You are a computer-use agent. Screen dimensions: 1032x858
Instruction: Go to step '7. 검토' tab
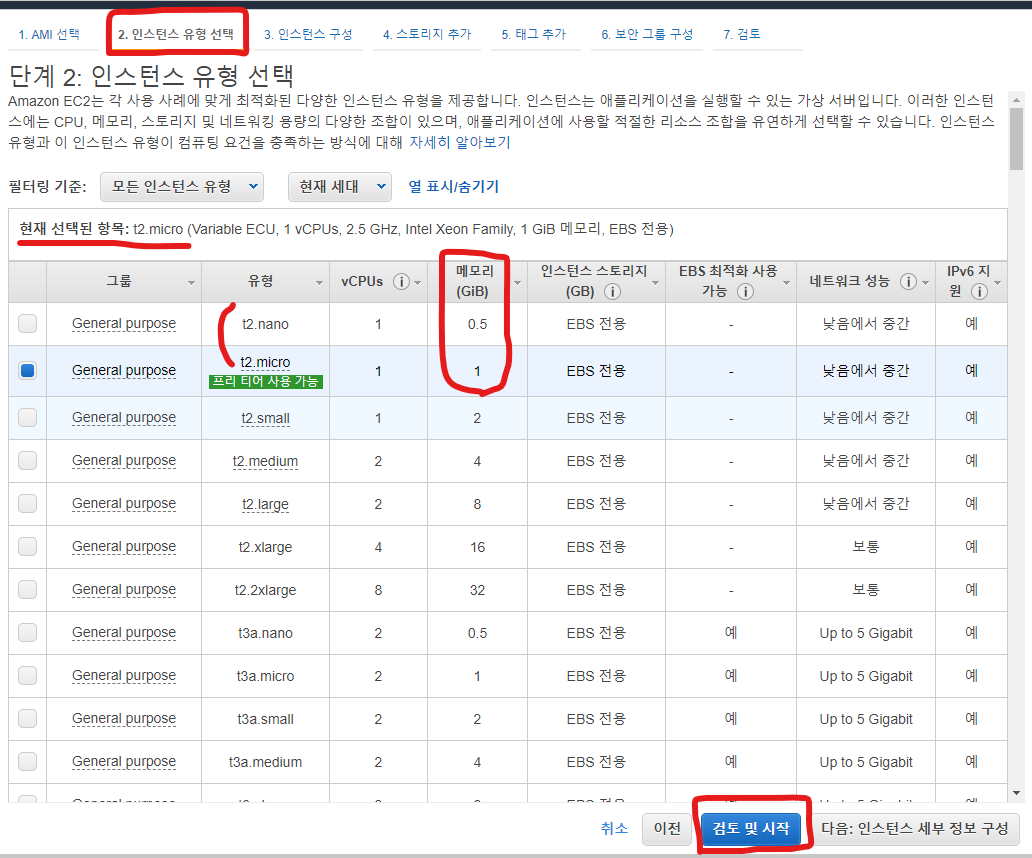pos(742,34)
